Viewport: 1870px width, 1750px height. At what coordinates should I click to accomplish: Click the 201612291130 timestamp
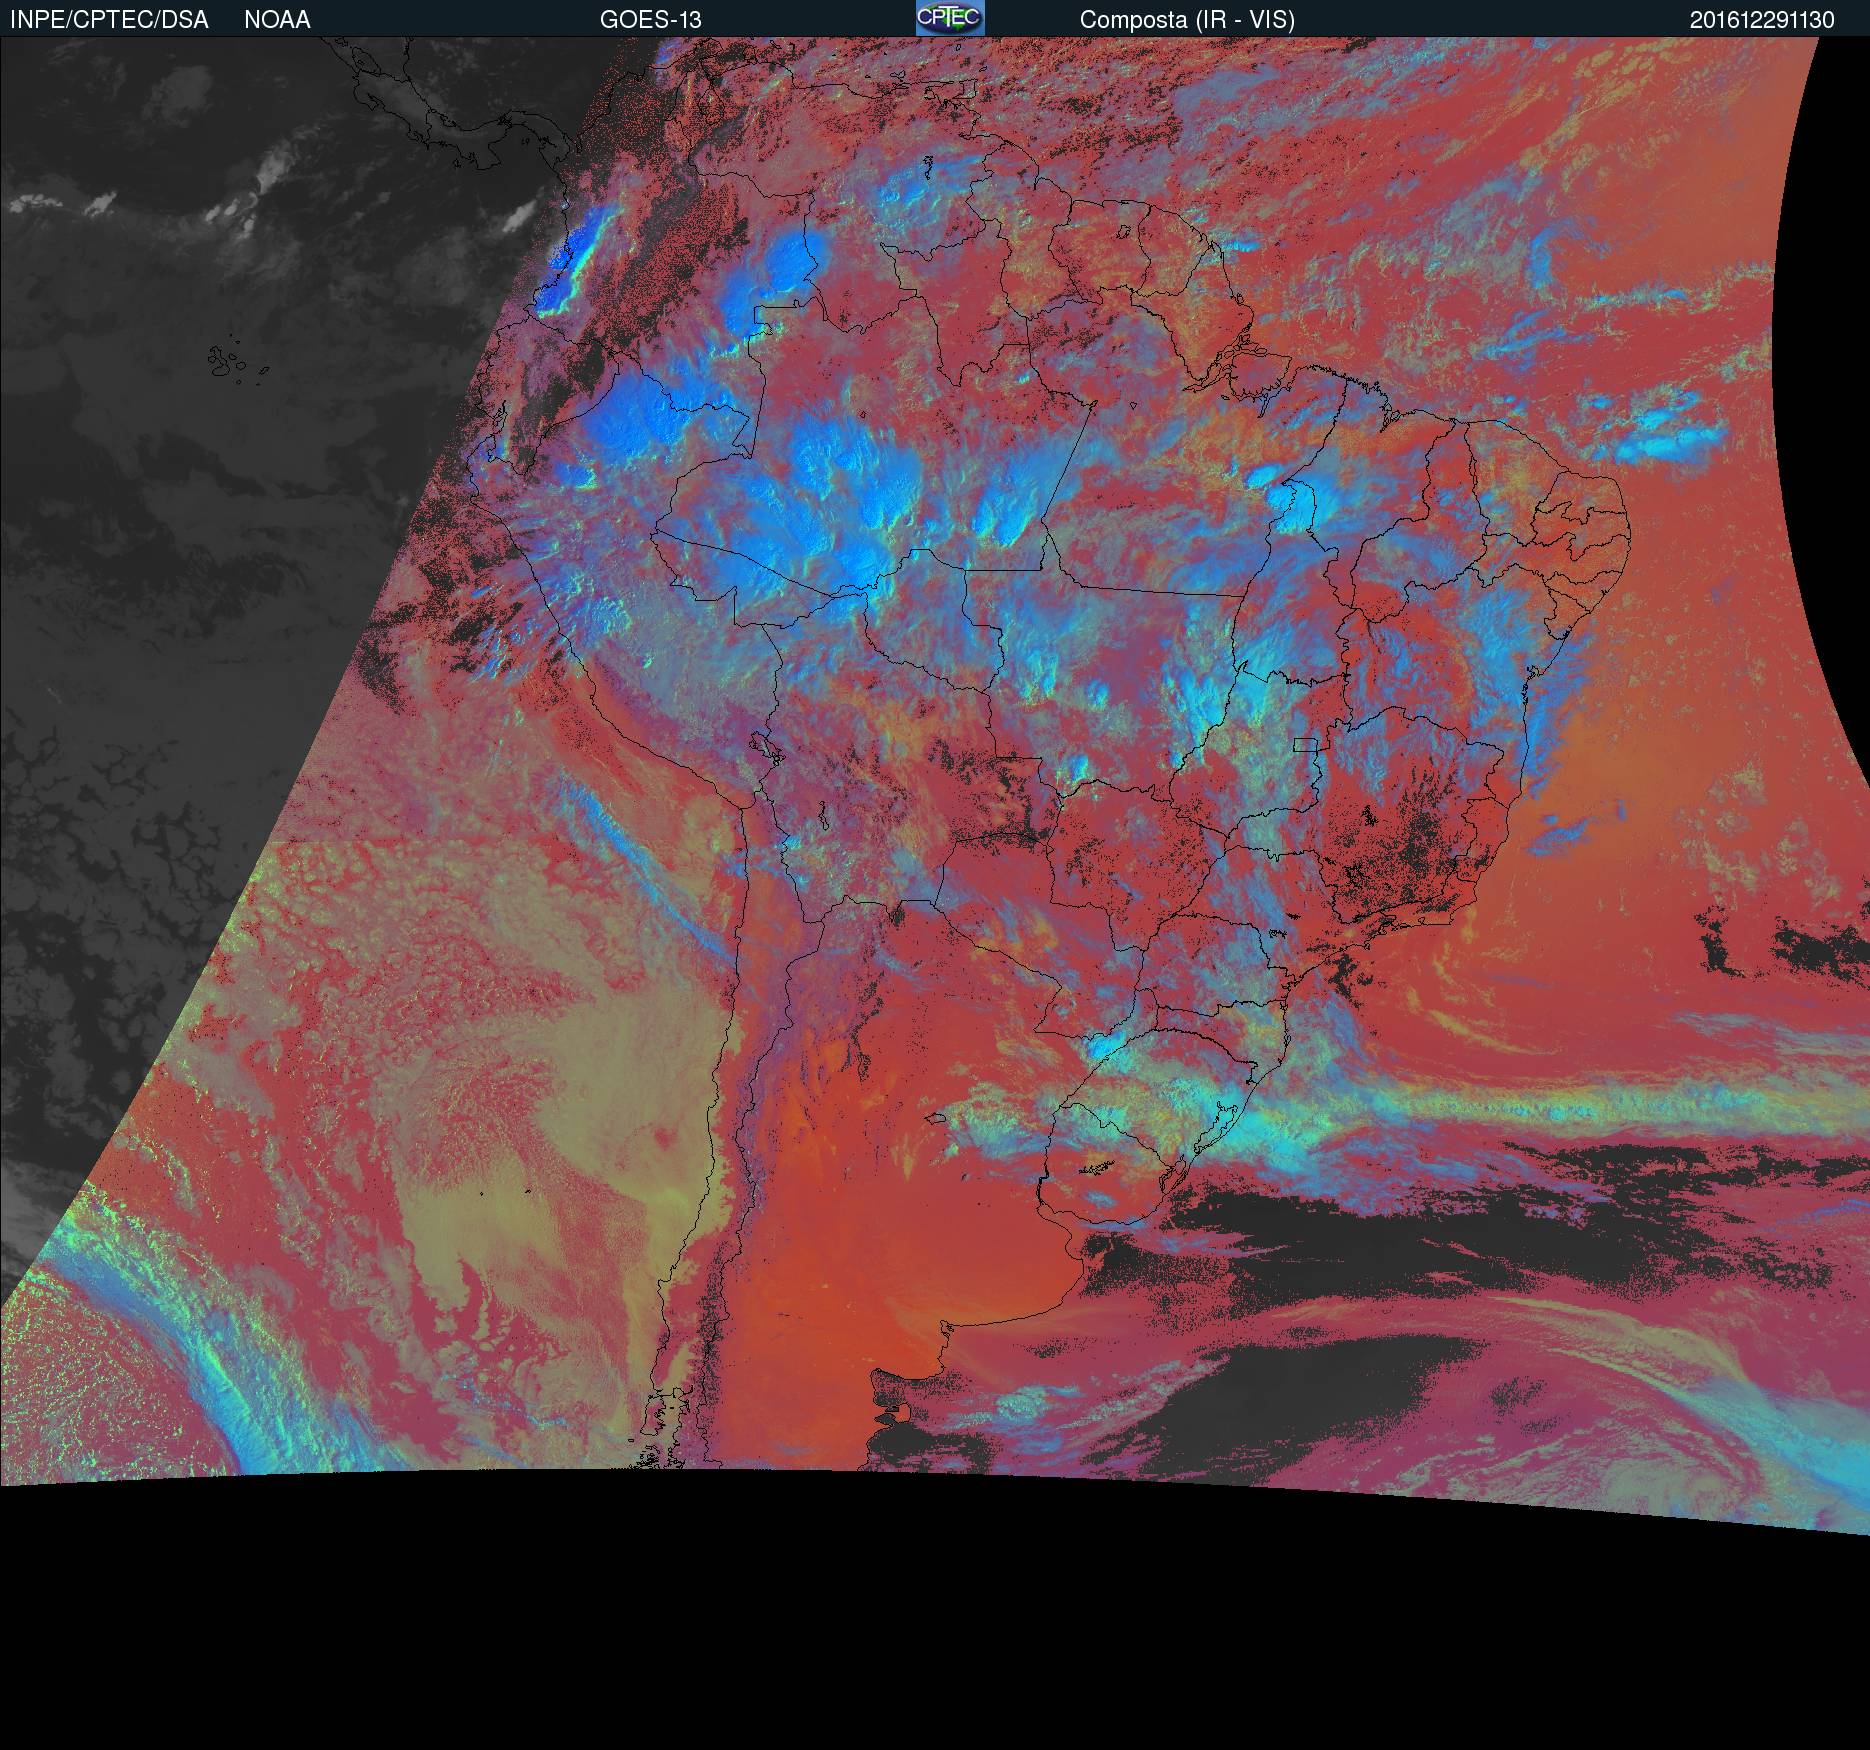[1761, 20]
